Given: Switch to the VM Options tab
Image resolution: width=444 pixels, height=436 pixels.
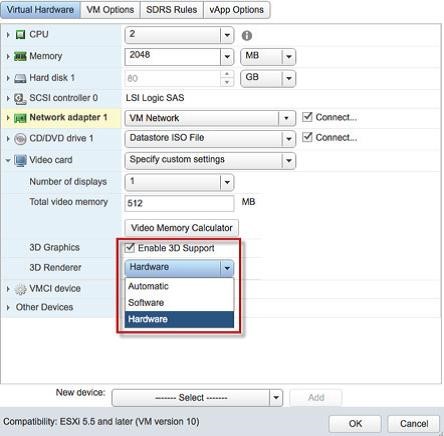Looking at the screenshot, I should point(110,10).
